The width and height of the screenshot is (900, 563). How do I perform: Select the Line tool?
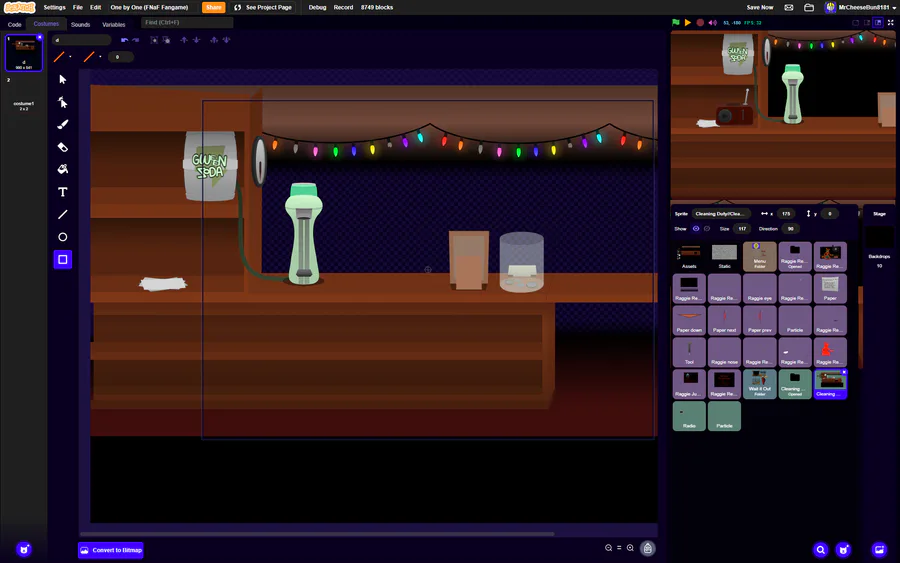[63, 214]
